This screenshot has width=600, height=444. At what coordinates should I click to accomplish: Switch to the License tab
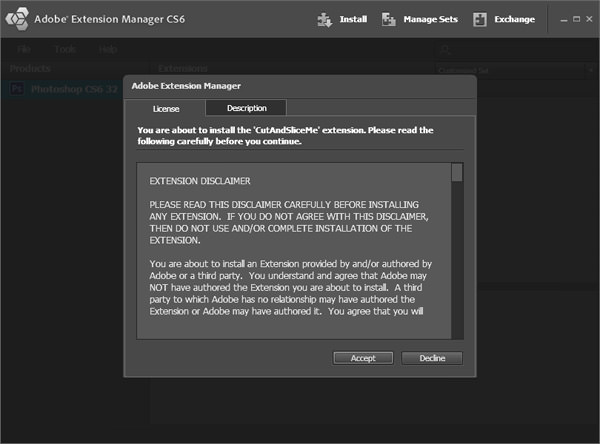pyautogui.click(x=166, y=109)
